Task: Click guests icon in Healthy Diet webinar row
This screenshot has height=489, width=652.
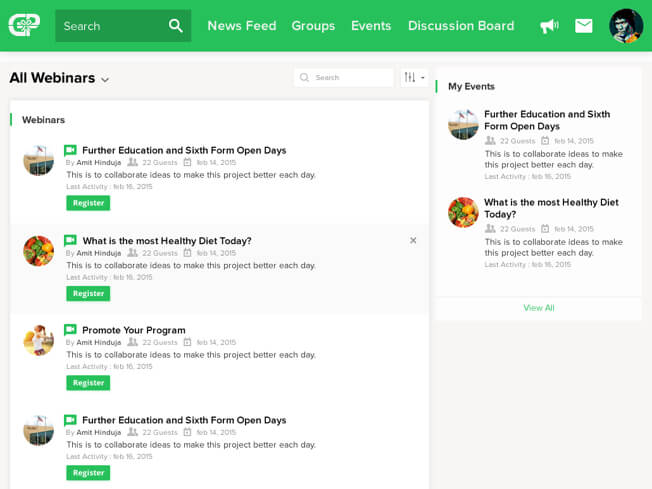Action: pos(132,252)
